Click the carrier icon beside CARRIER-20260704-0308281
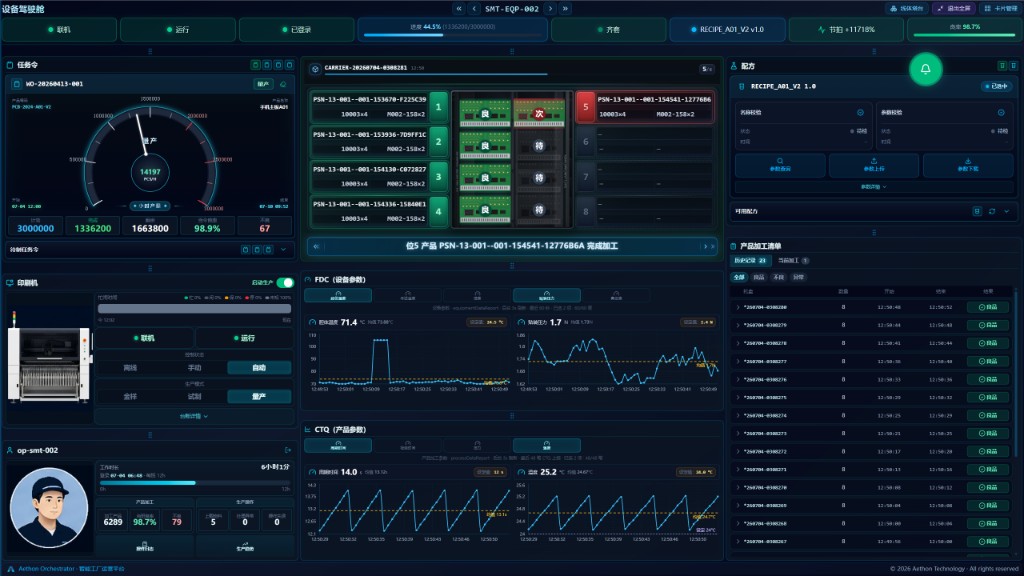This screenshot has height=576, width=1024. point(315,69)
